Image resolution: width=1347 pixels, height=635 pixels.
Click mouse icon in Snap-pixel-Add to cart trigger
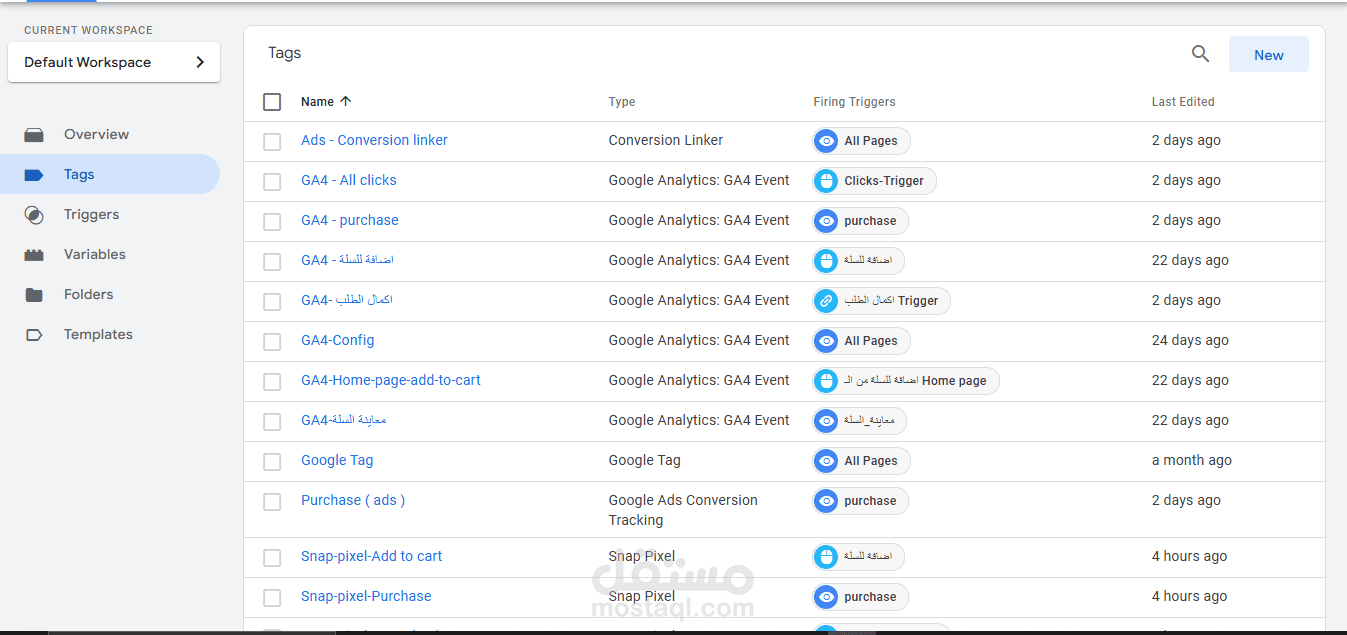(826, 557)
